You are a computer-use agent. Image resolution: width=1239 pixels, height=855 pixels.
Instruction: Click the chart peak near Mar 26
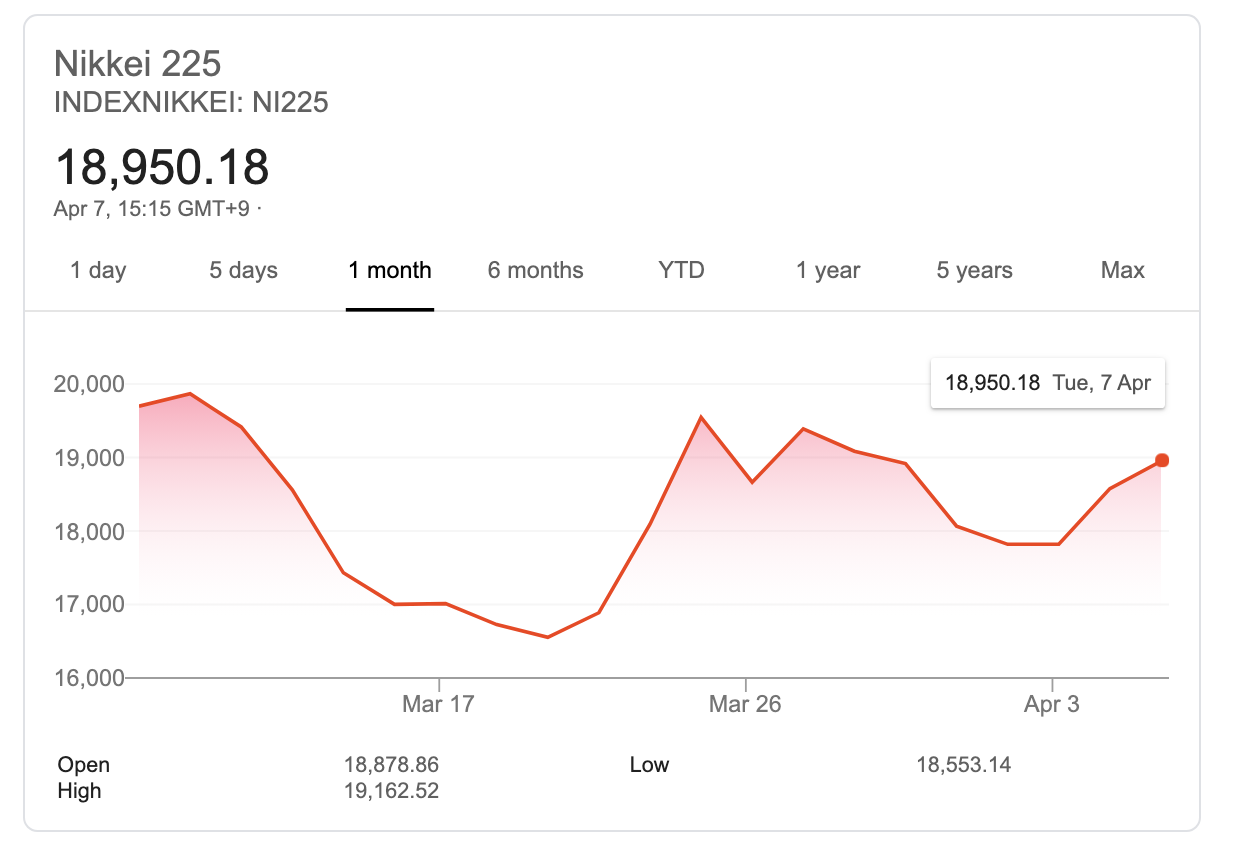point(701,415)
